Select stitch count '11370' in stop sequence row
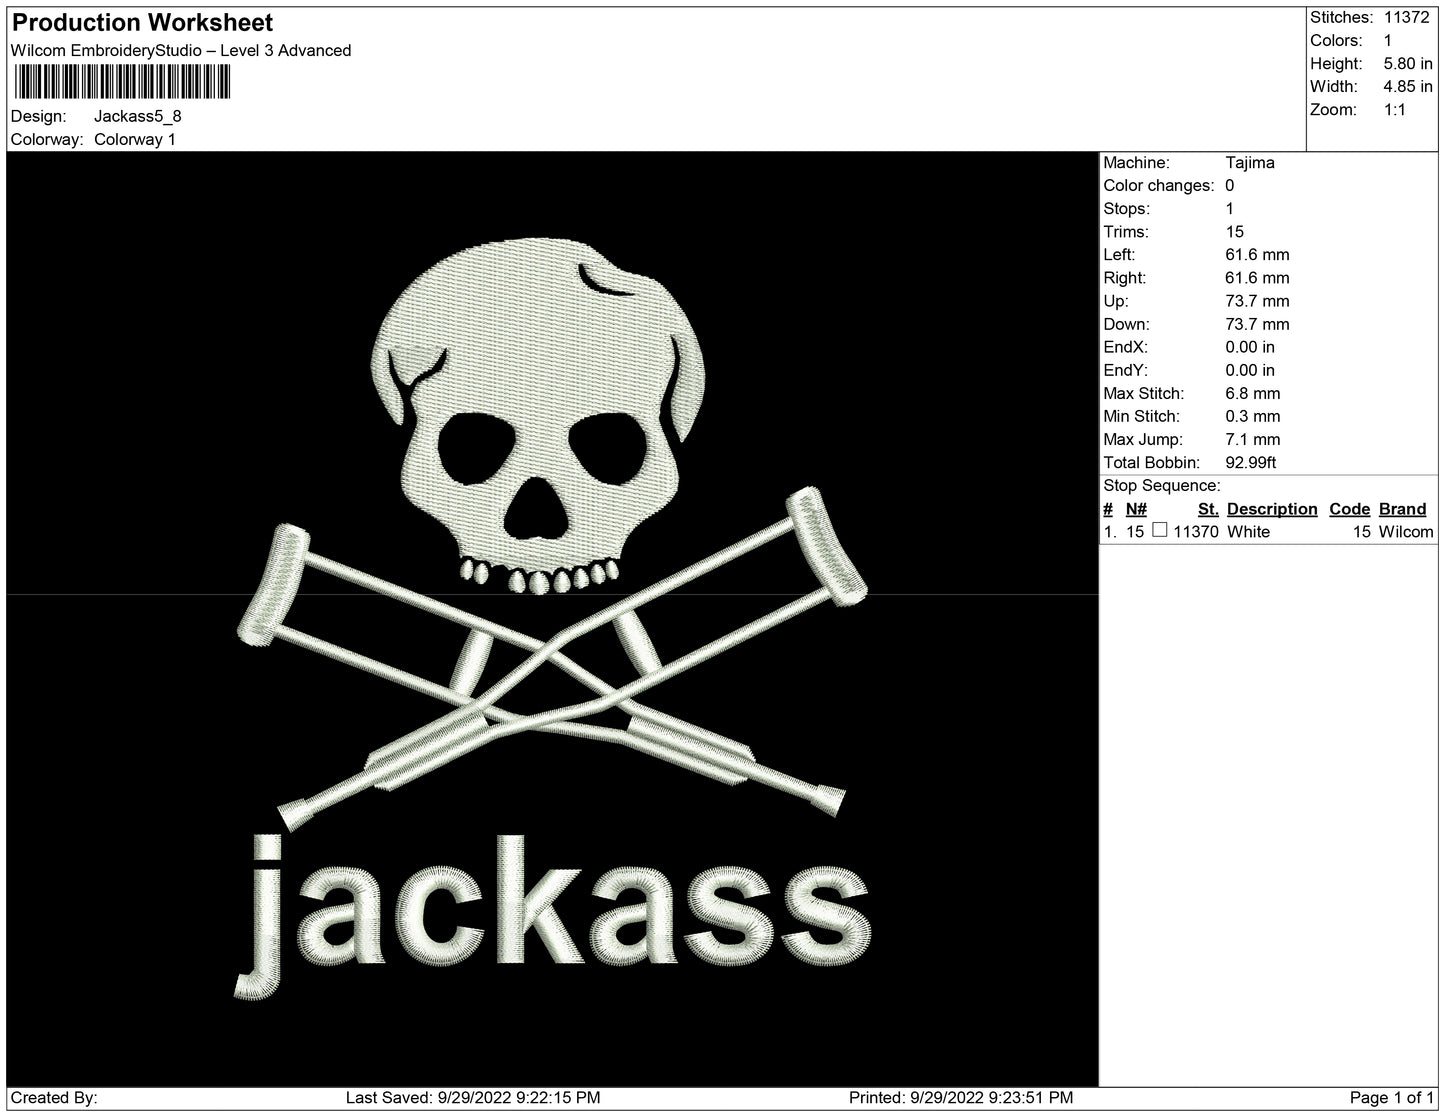Image resolution: width=1445 pixels, height=1112 pixels. 1196,532
